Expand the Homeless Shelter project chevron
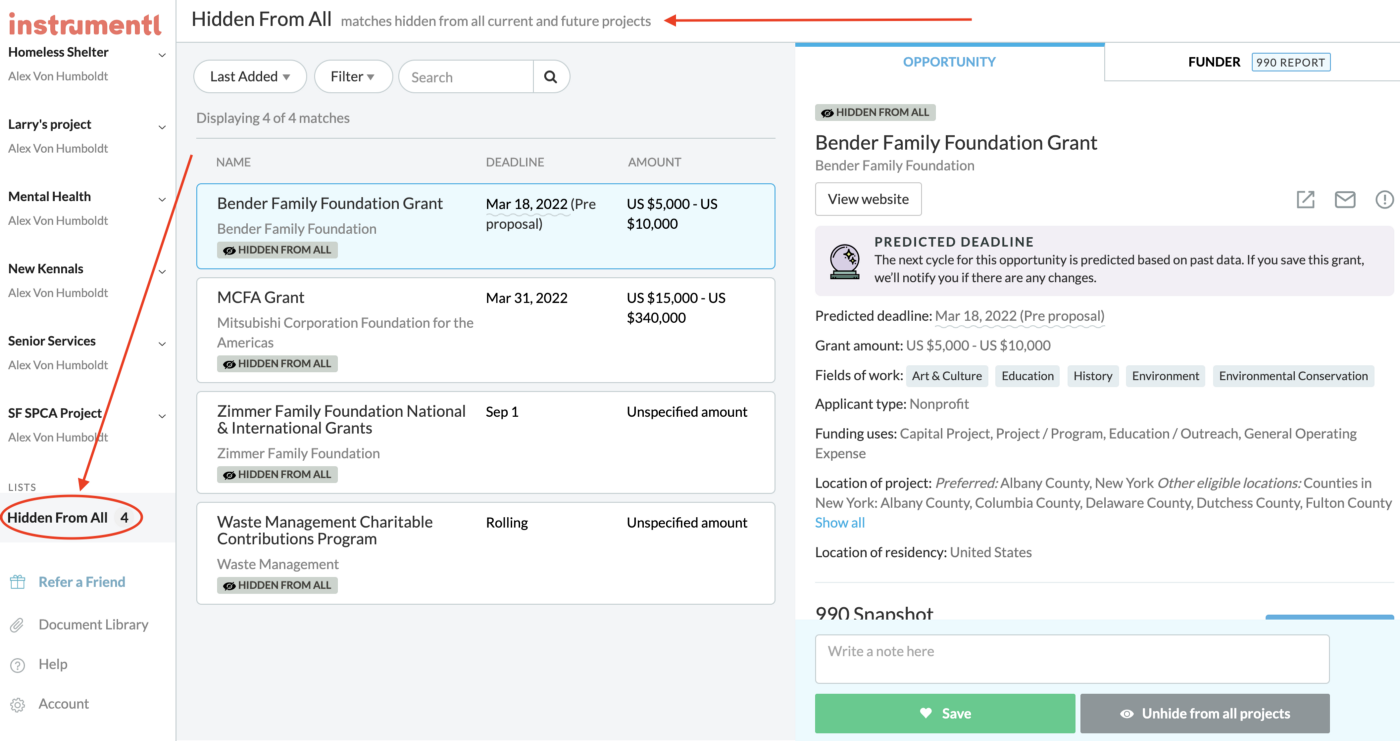 pyautogui.click(x=162, y=55)
